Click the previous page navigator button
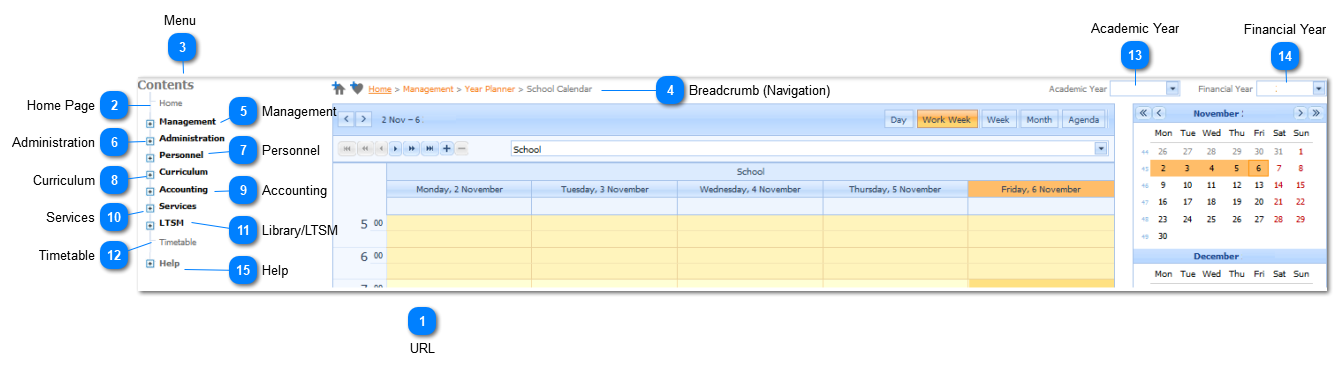Screen dimensions: 1342x372 point(364,148)
